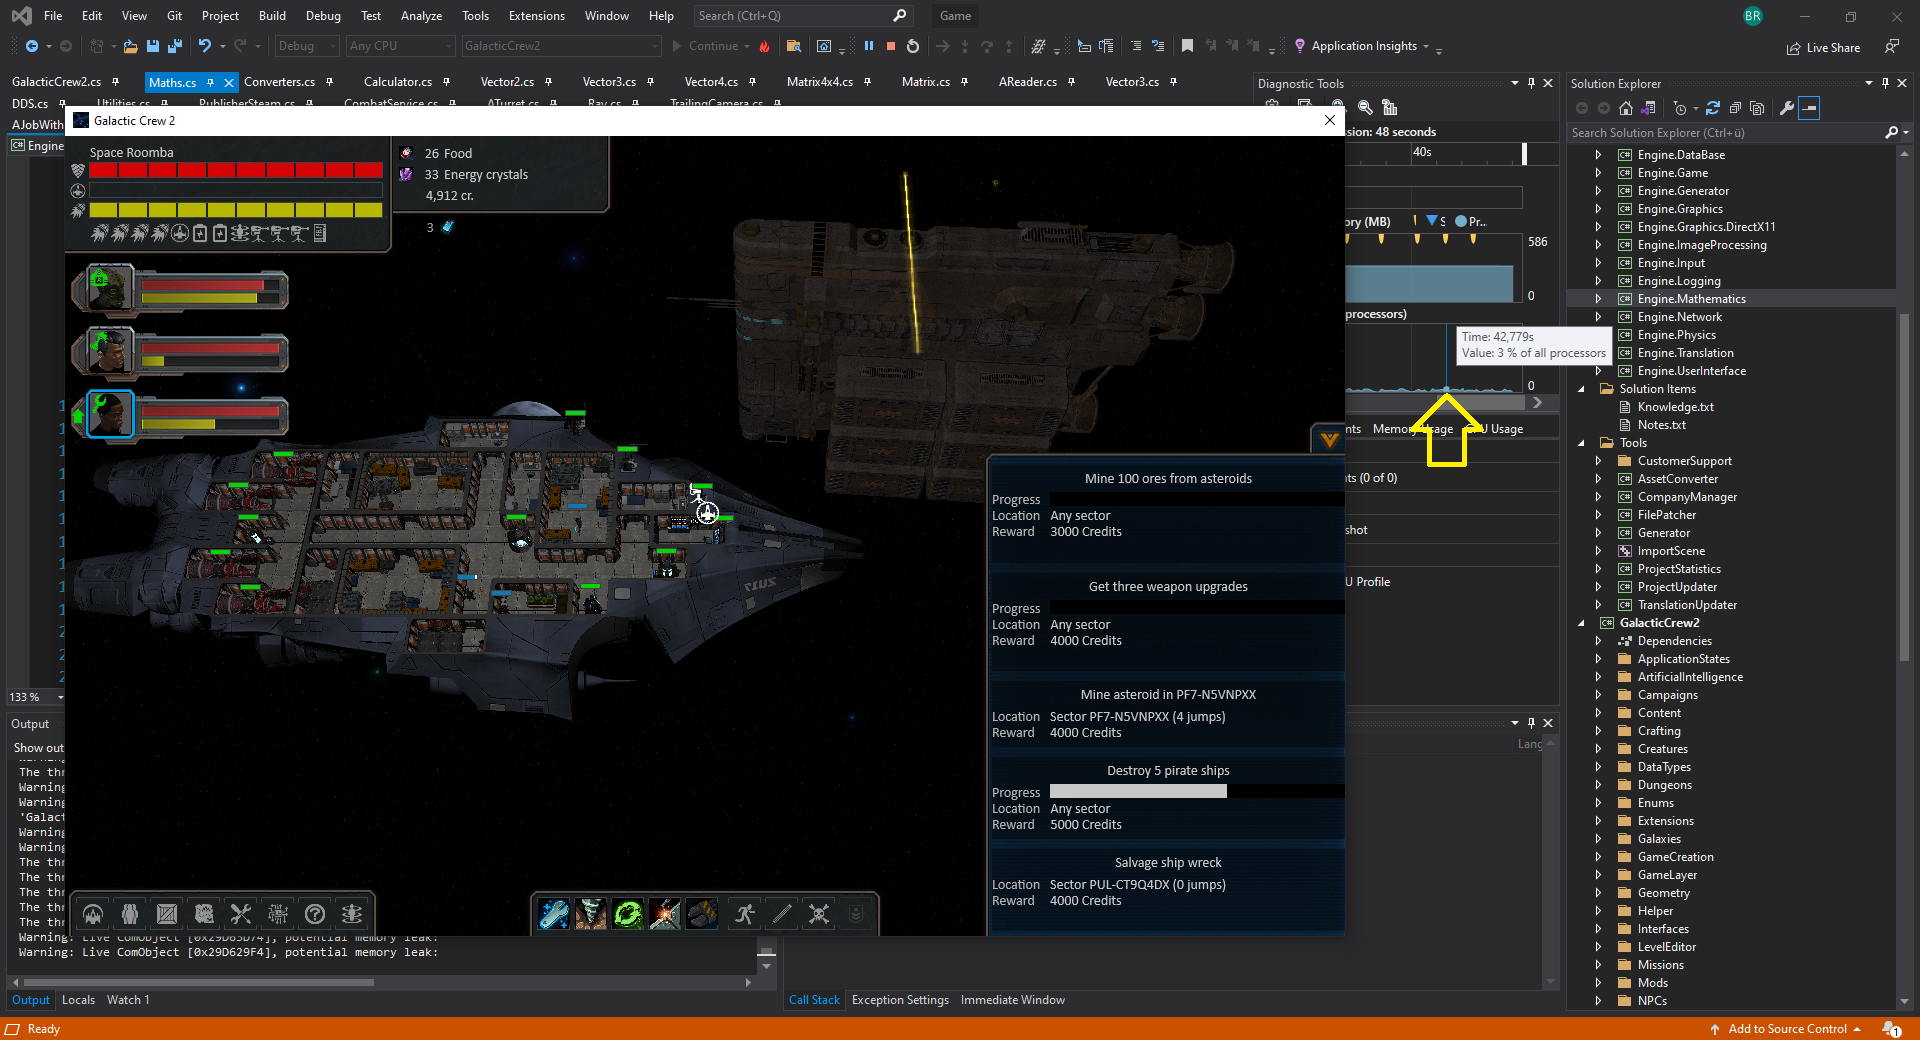The image size is (1920, 1040).
Task: Collapse all in Solution Explorer
Action: pos(1735,108)
